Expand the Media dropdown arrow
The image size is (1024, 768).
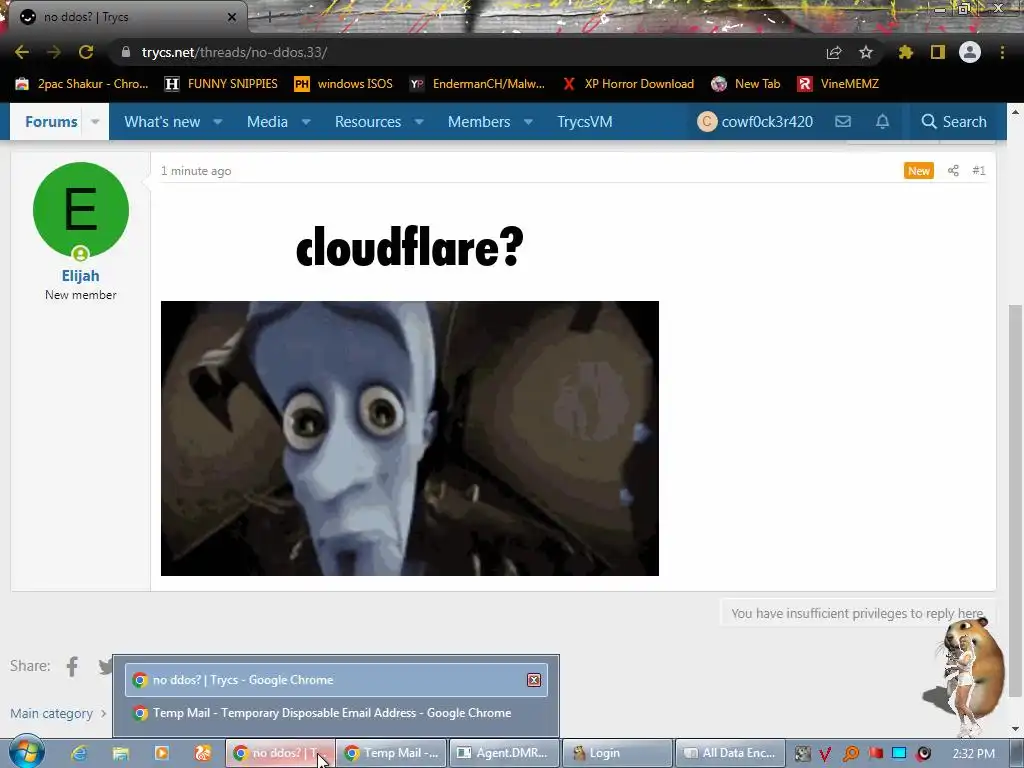pyautogui.click(x=306, y=121)
